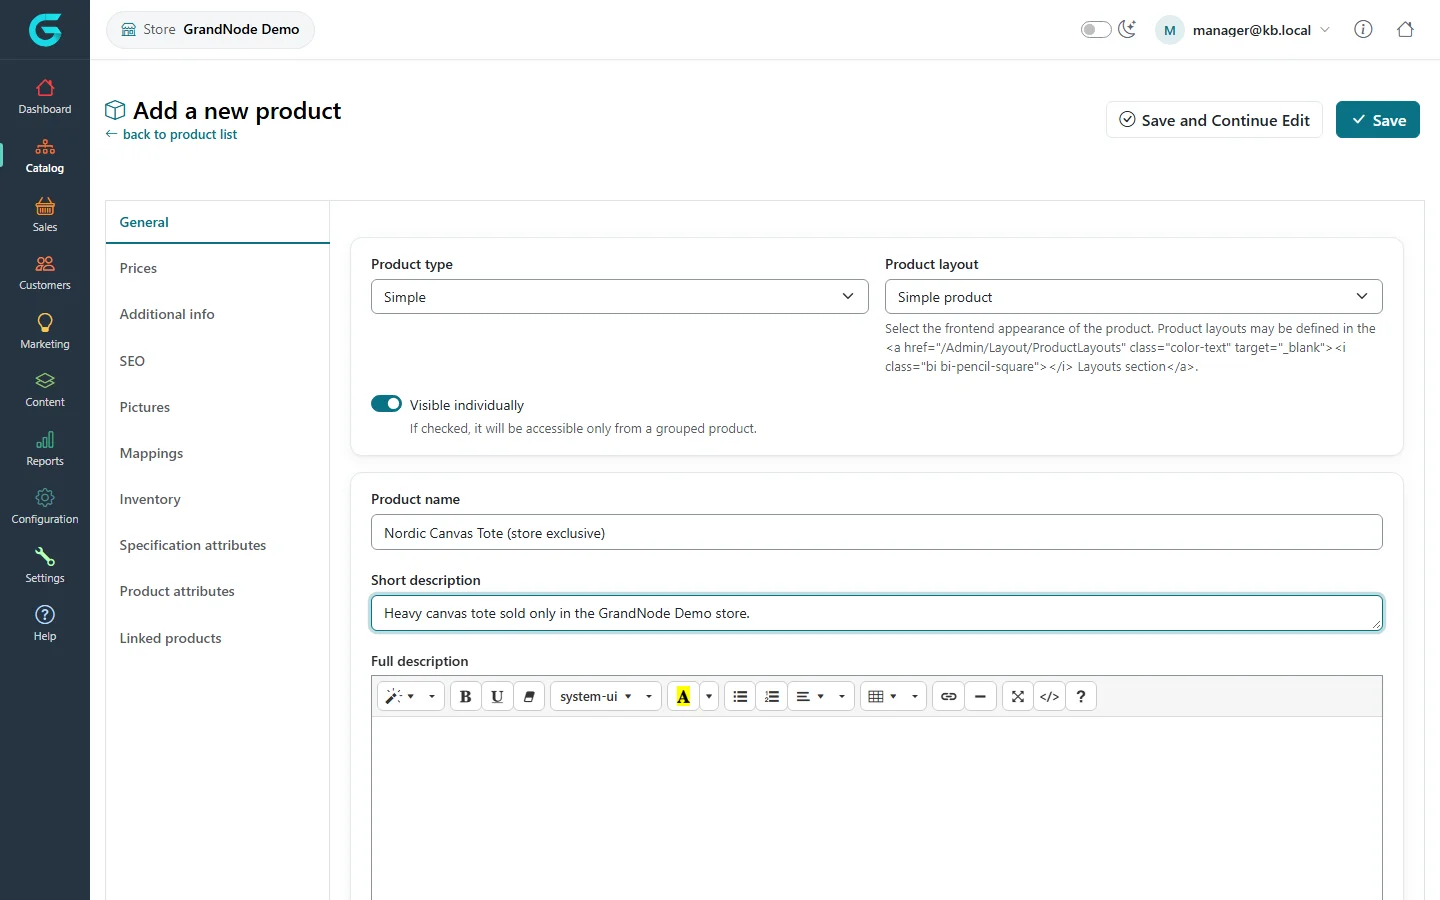The image size is (1440, 900).
Task: Click the info icon in top bar
Action: pos(1363,29)
